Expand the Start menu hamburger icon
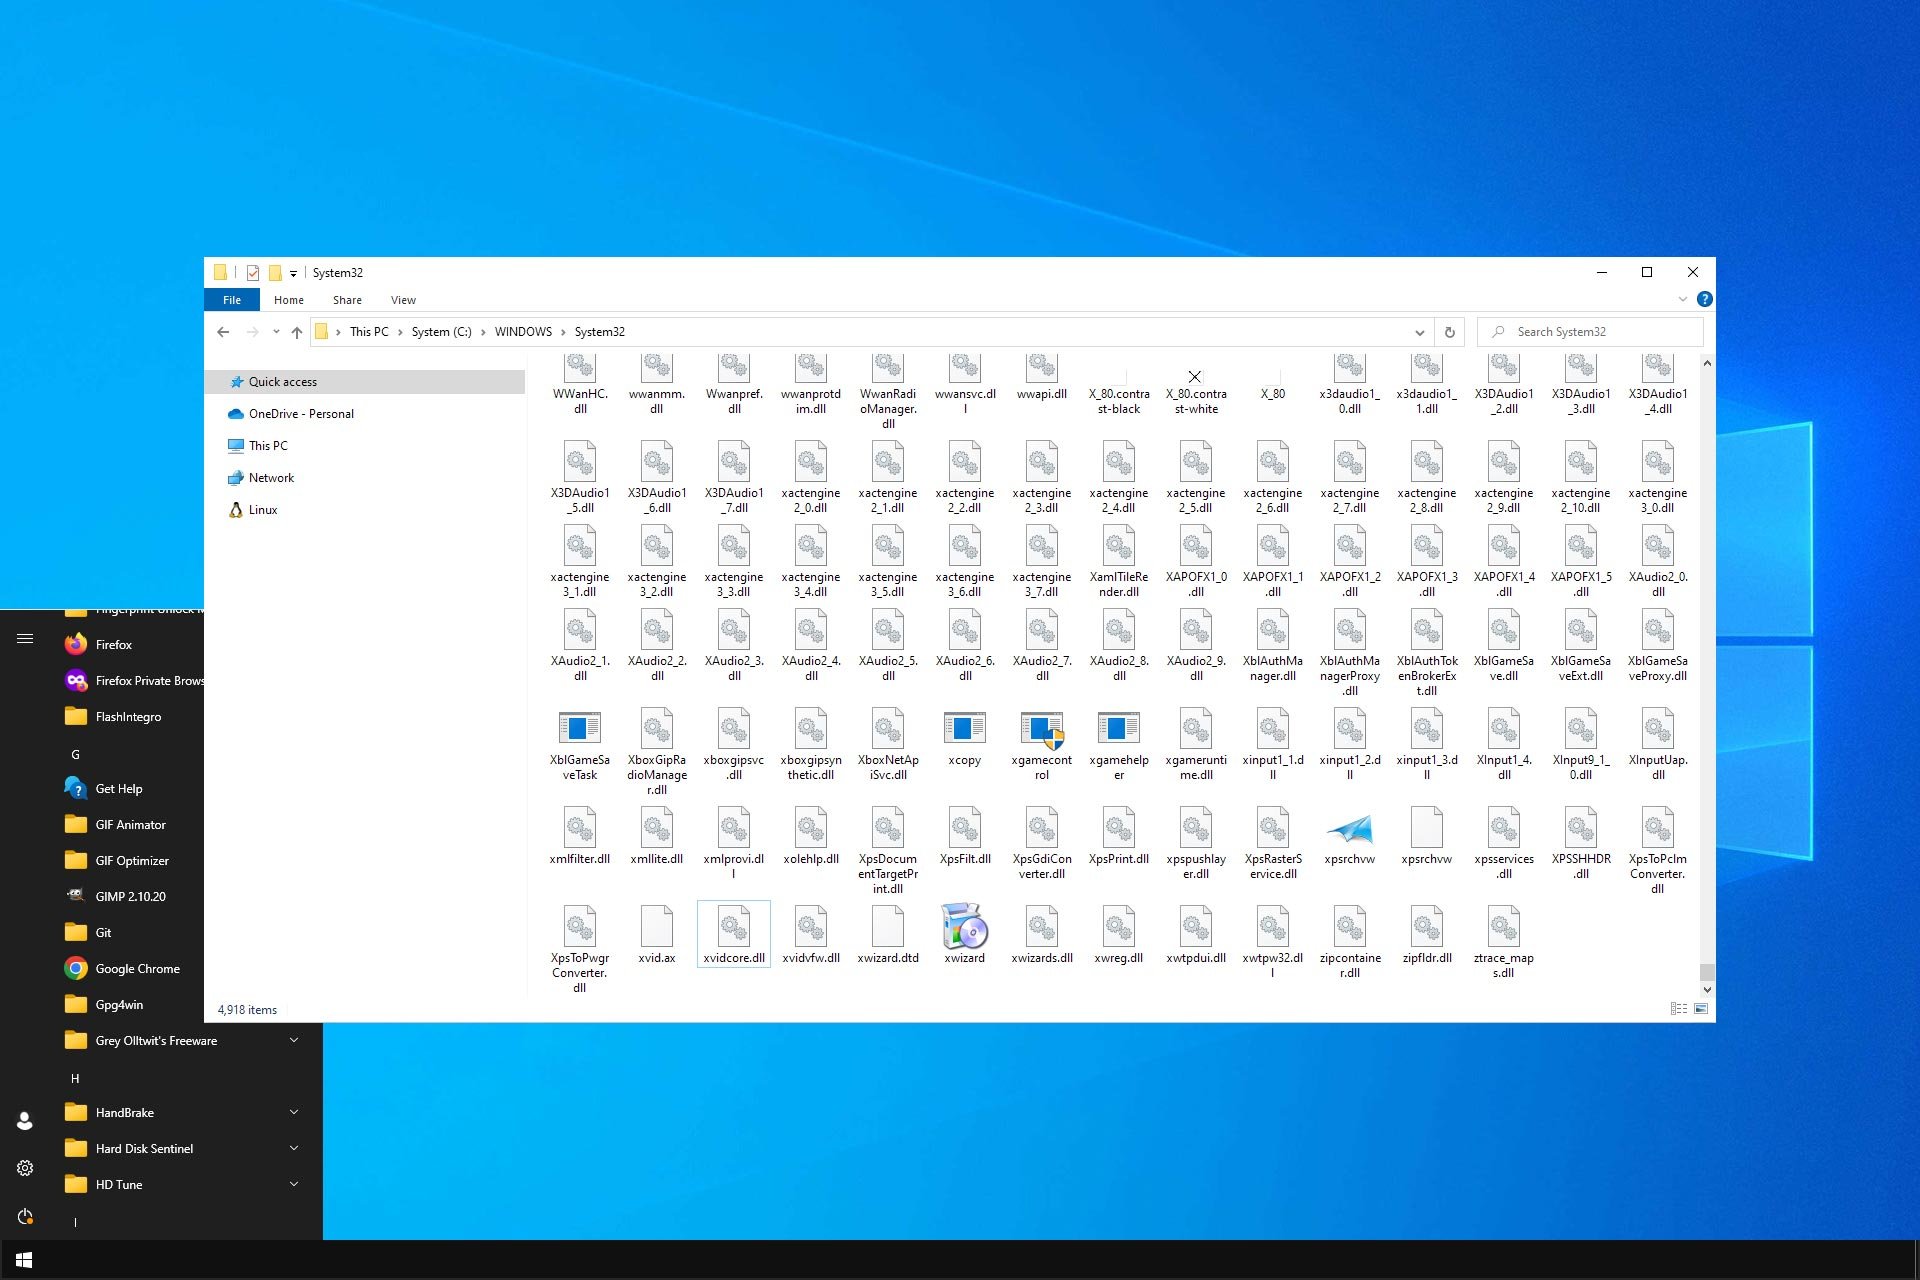This screenshot has height=1280, width=1920. pyautogui.click(x=25, y=639)
